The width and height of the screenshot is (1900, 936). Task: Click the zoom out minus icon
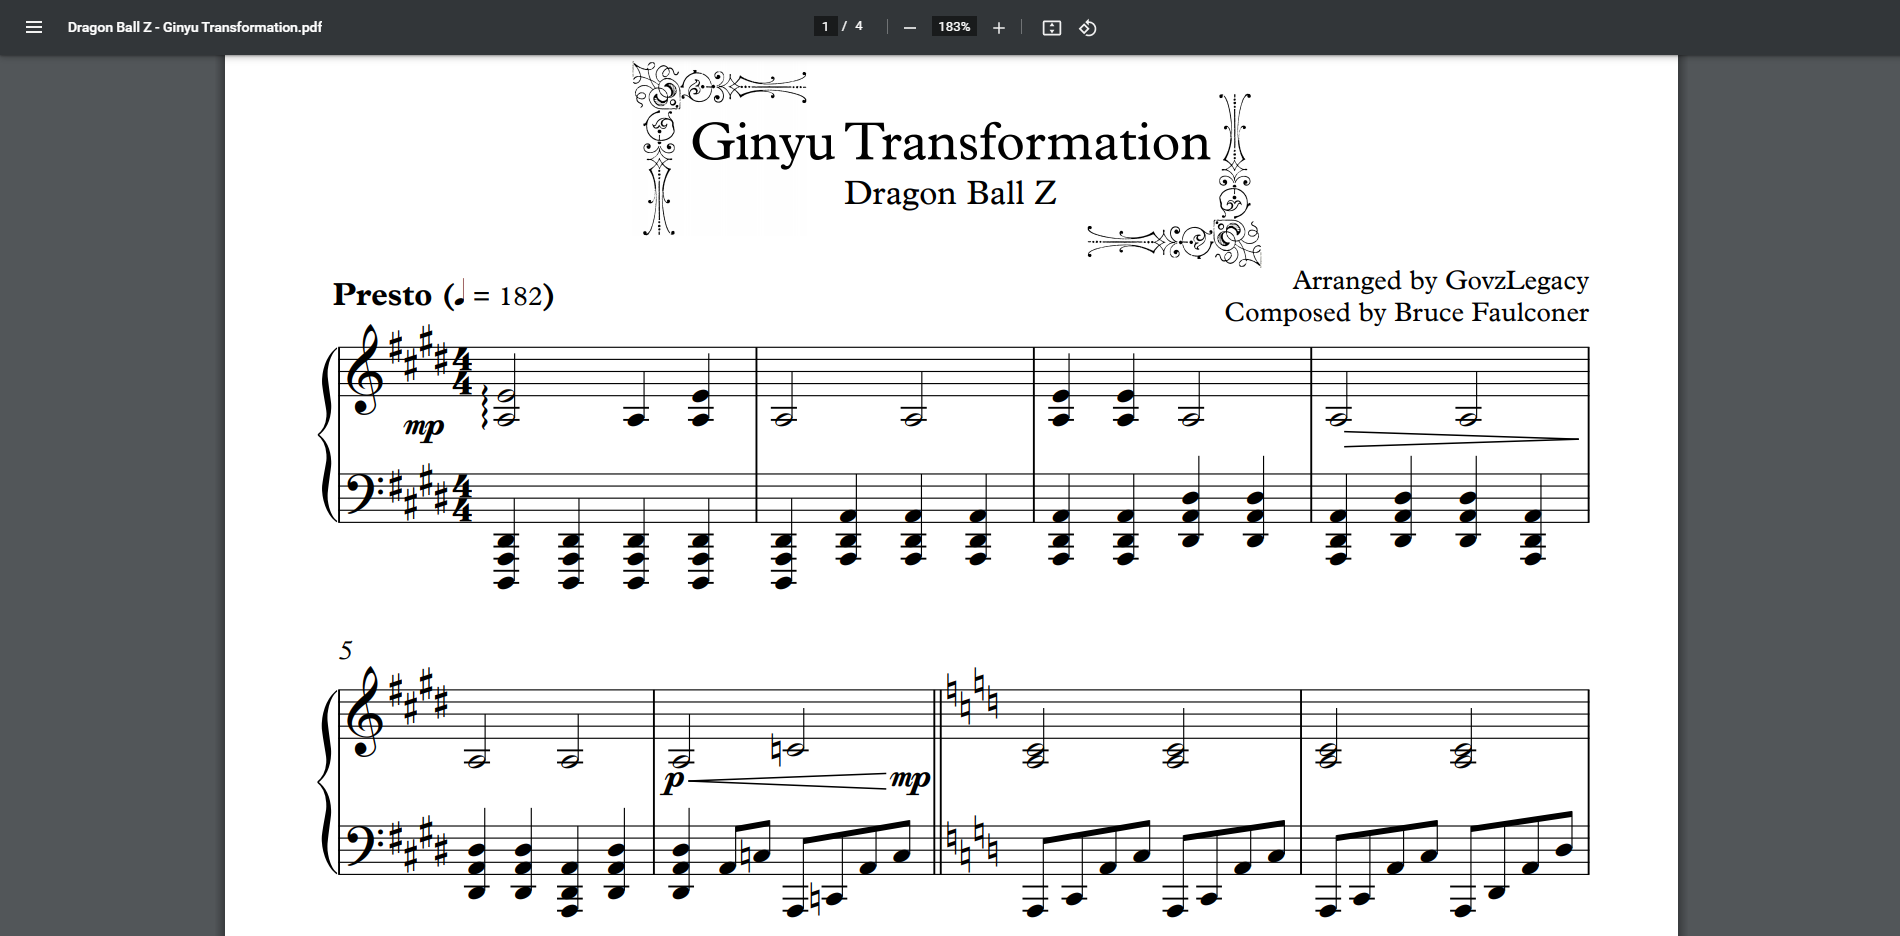pyautogui.click(x=909, y=28)
